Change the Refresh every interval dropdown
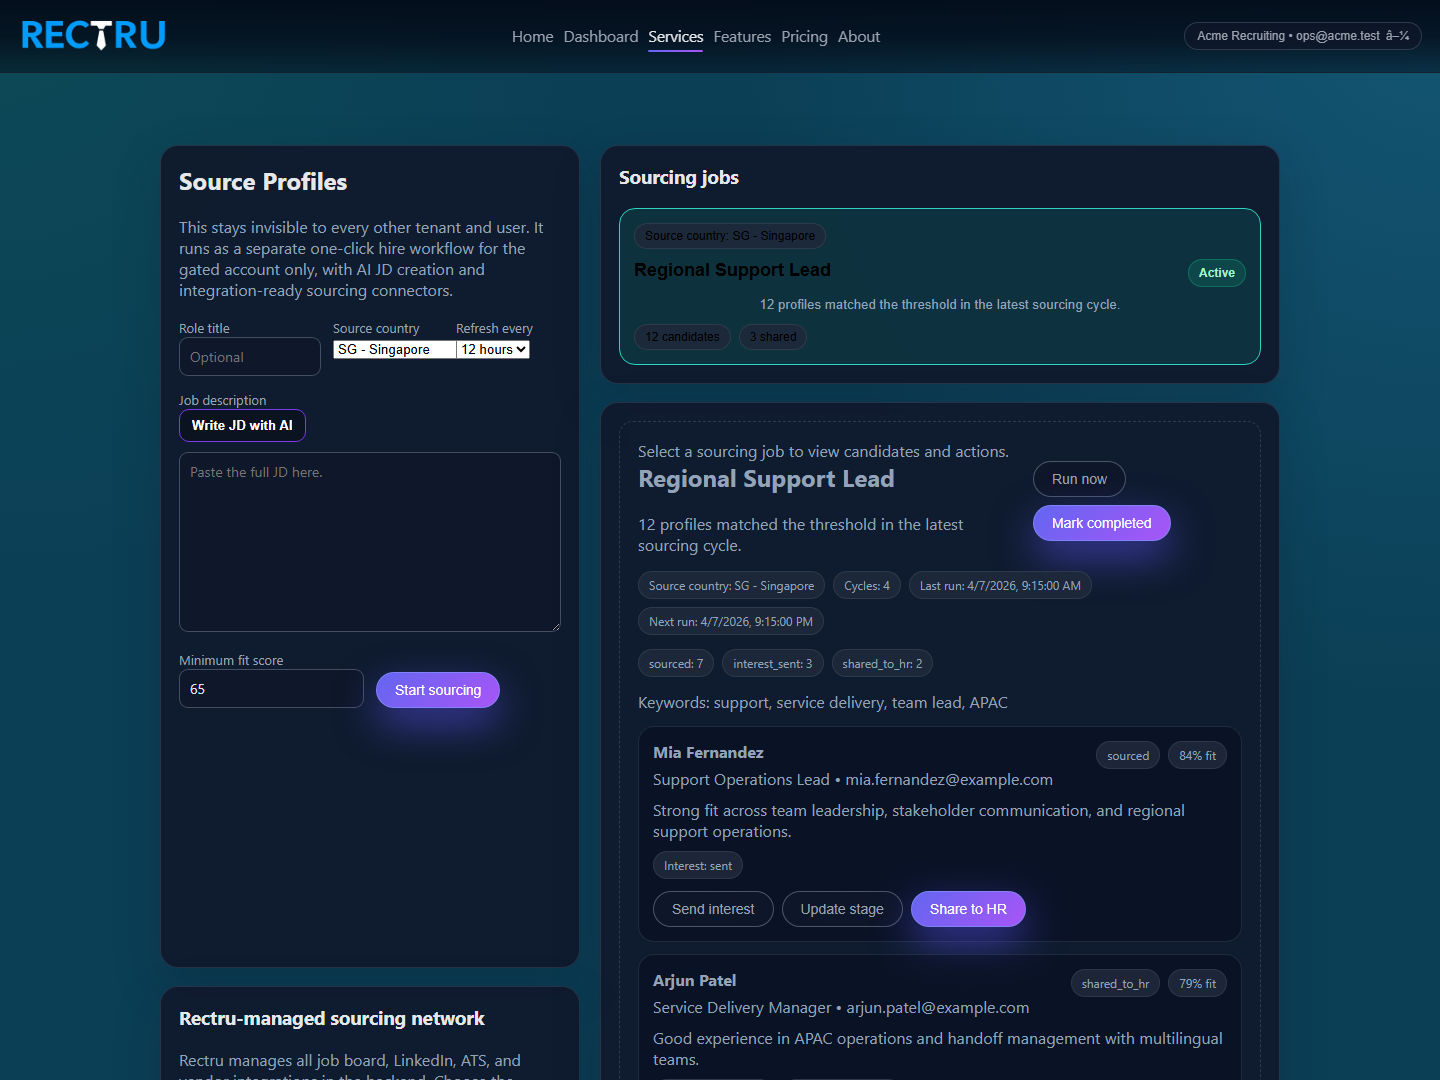Viewport: 1440px width, 1080px height. pyautogui.click(x=493, y=349)
